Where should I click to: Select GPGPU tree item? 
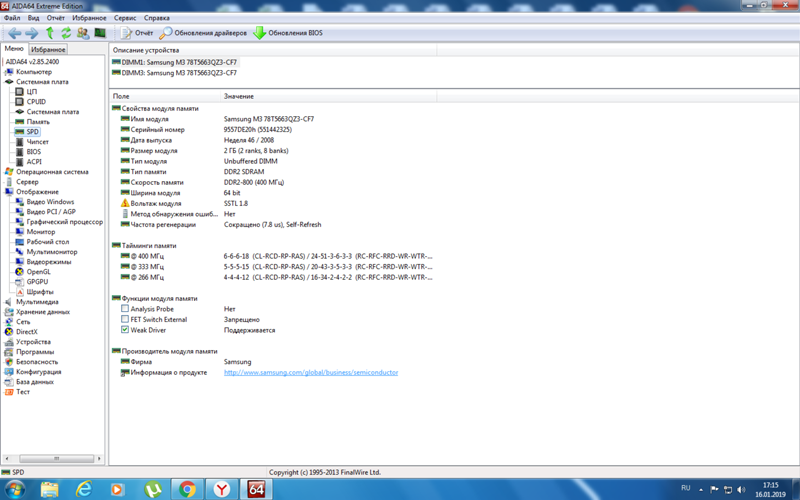[x=37, y=282]
